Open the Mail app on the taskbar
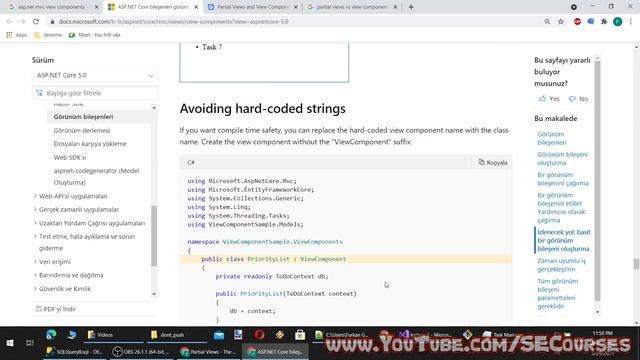This screenshot has width=640, height=360. tap(219, 335)
